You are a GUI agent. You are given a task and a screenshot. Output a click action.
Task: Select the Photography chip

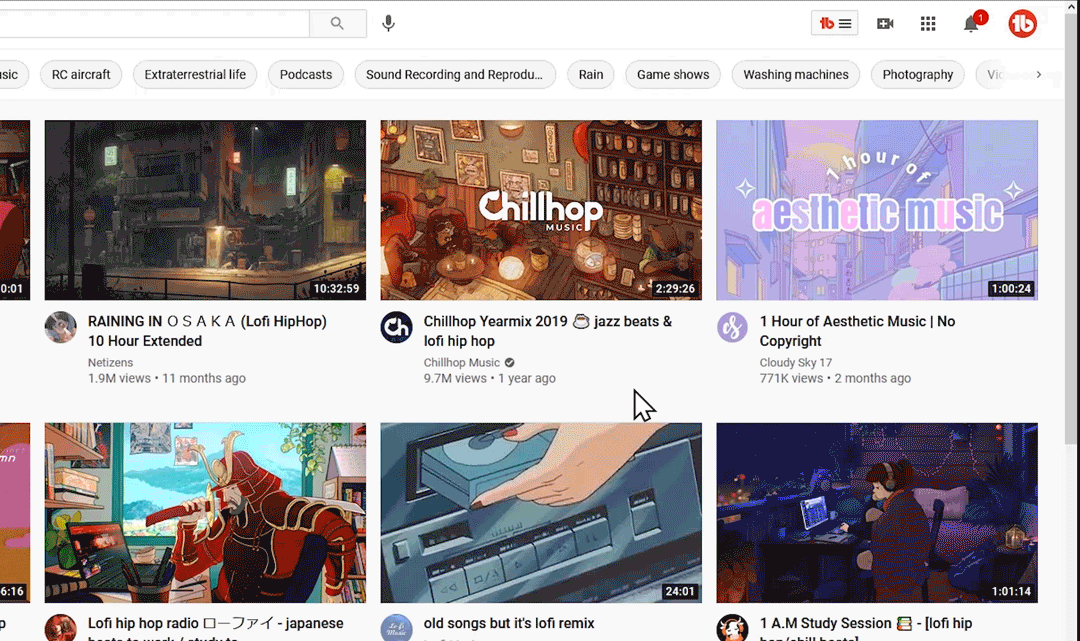pyautogui.click(x=918, y=74)
